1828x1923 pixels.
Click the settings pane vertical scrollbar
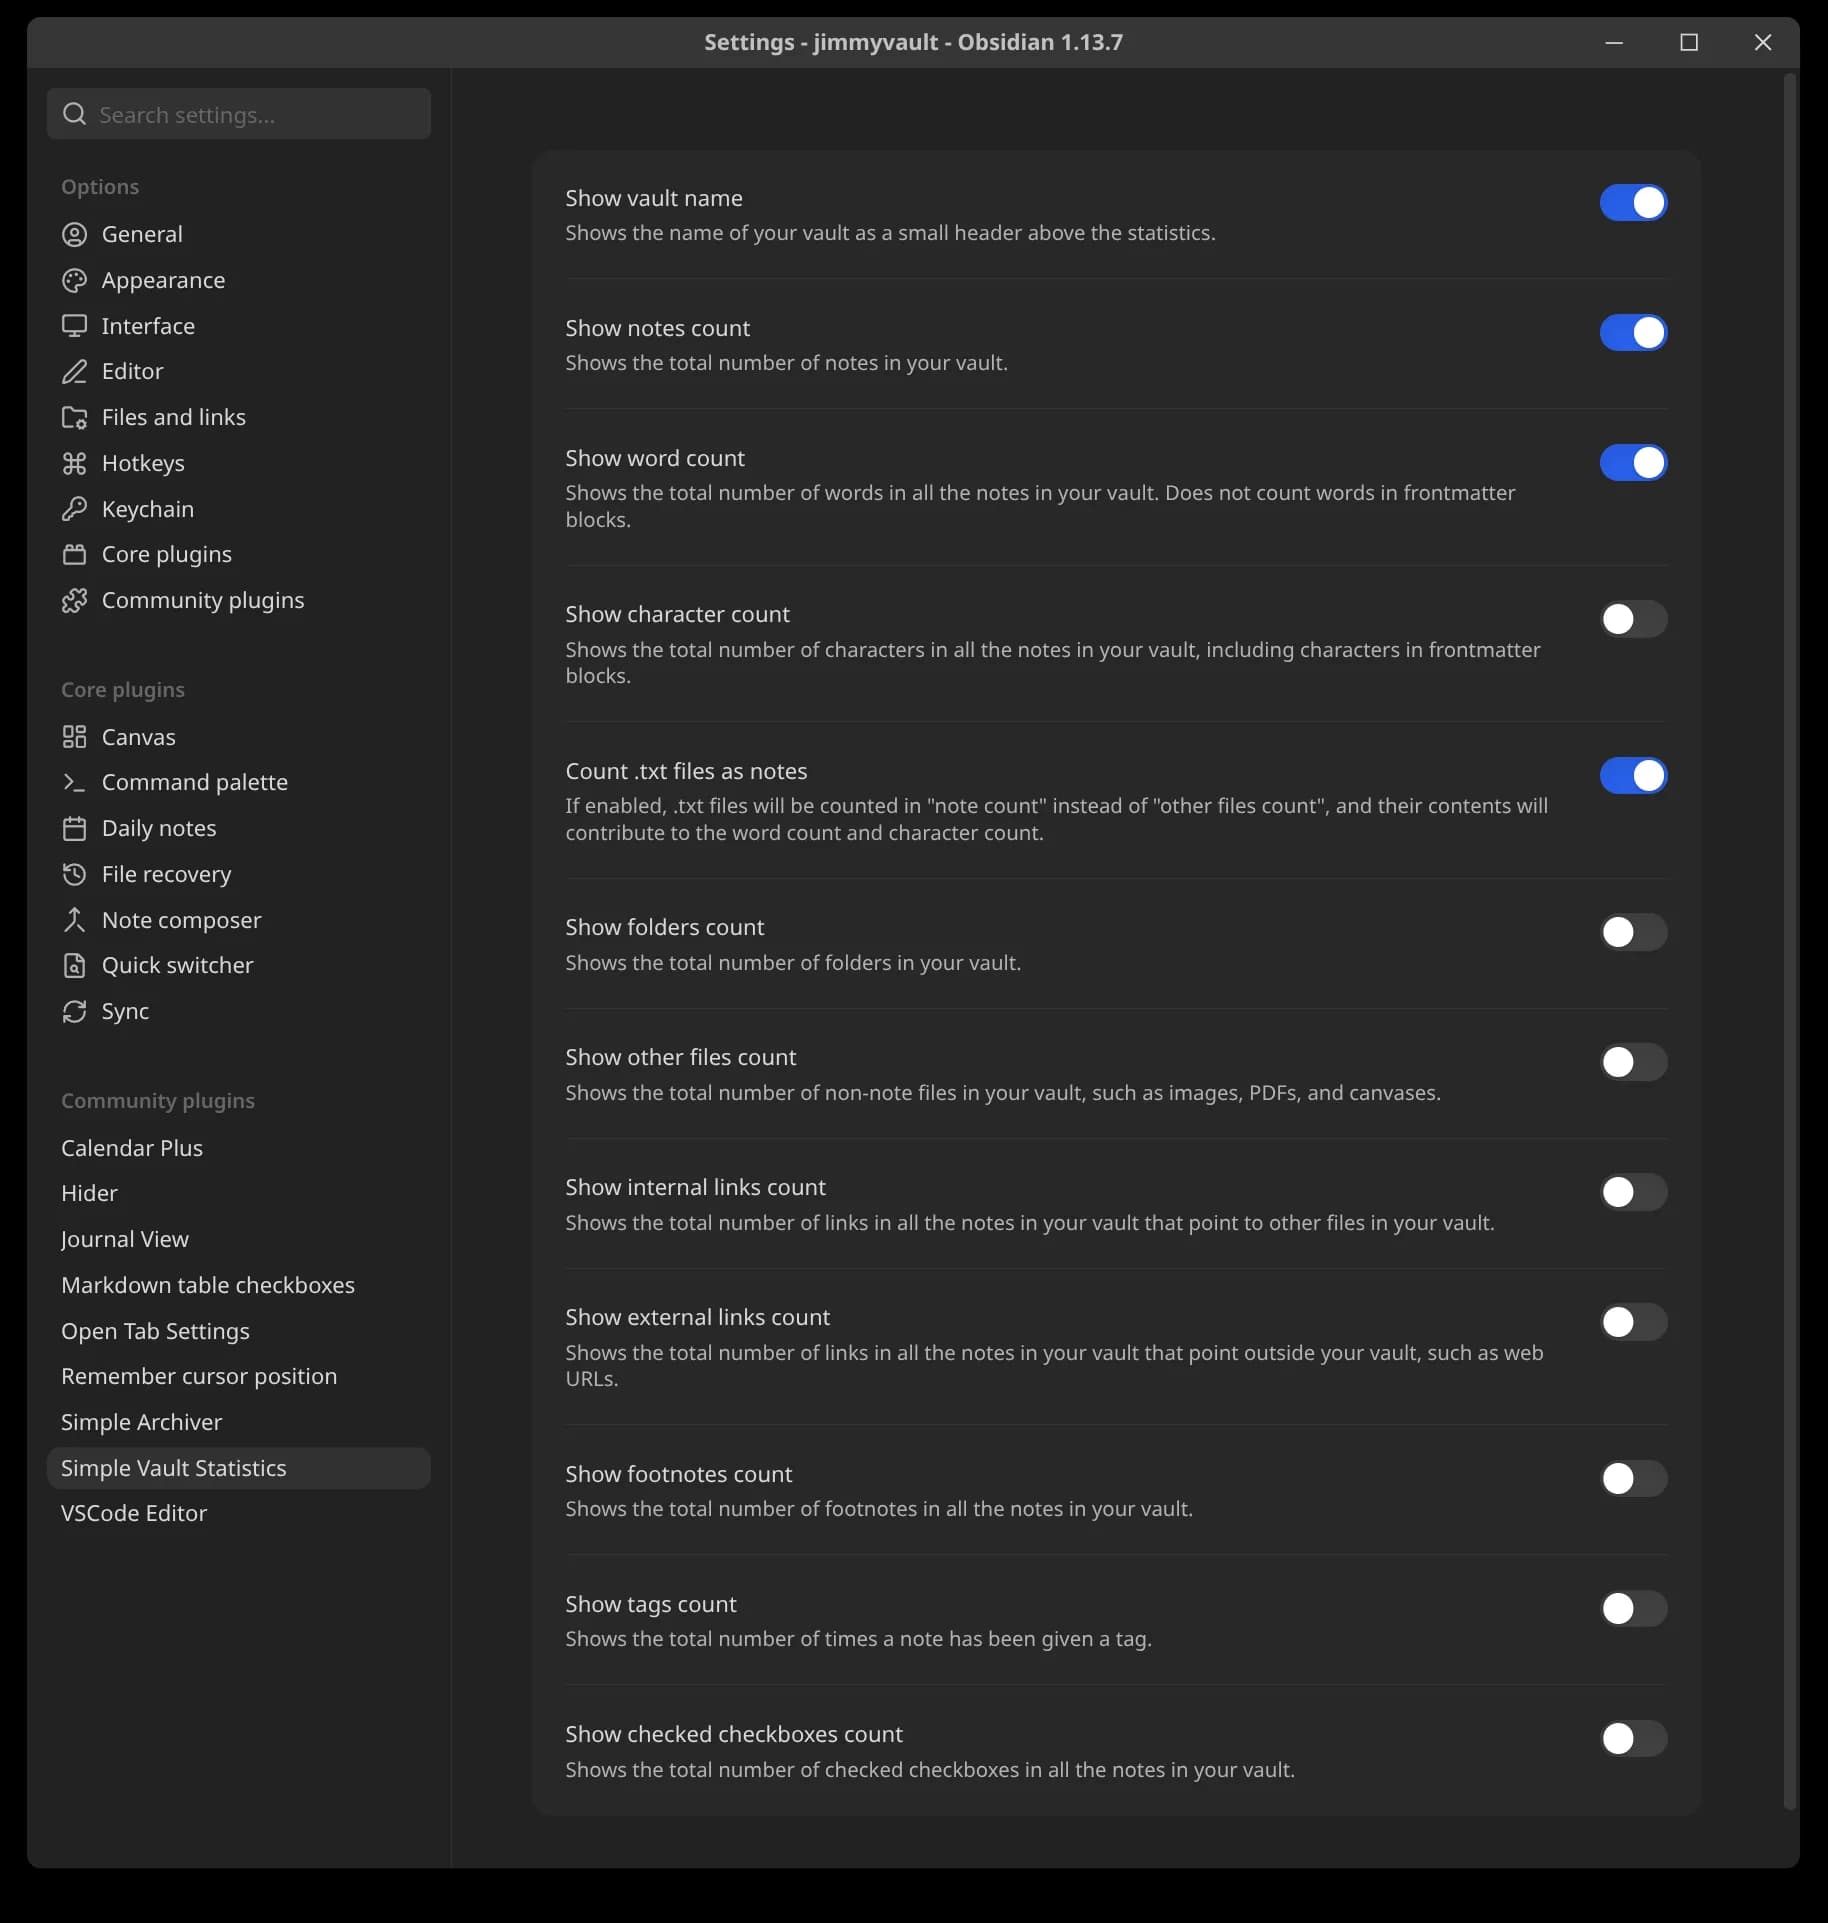tap(1790, 940)
